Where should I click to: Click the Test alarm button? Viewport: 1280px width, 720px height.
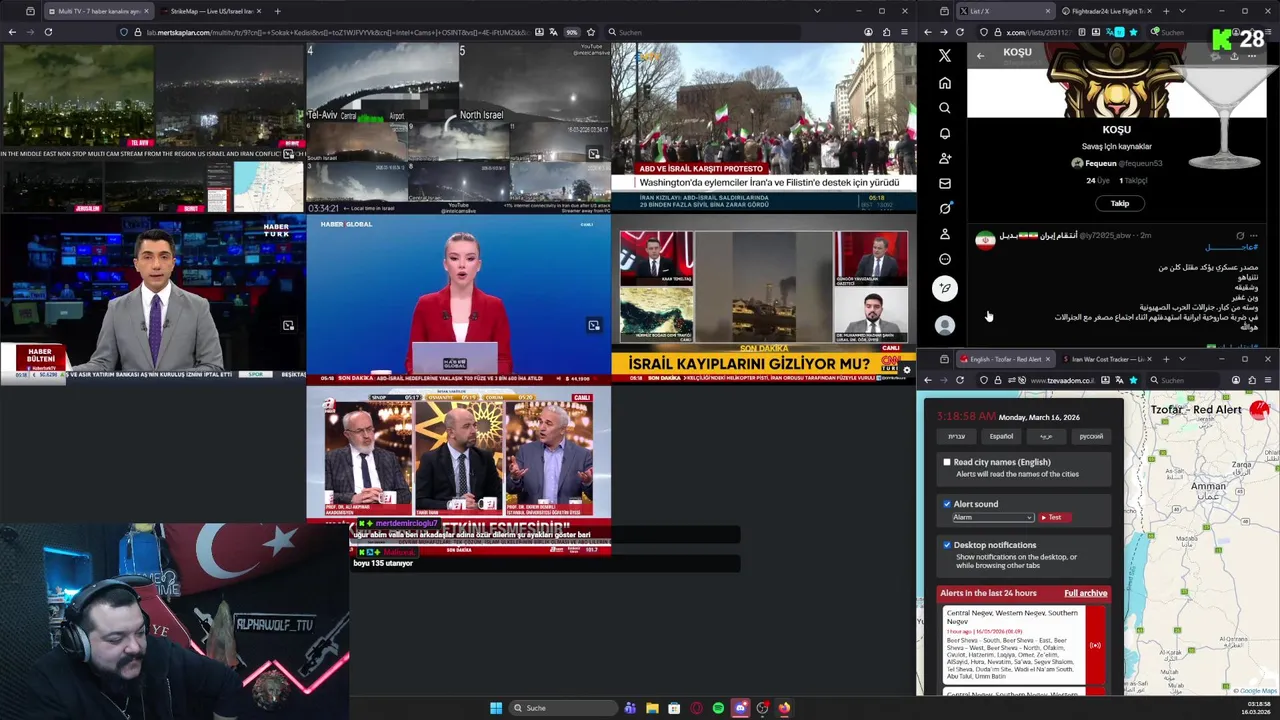(x=1054, y=517)
